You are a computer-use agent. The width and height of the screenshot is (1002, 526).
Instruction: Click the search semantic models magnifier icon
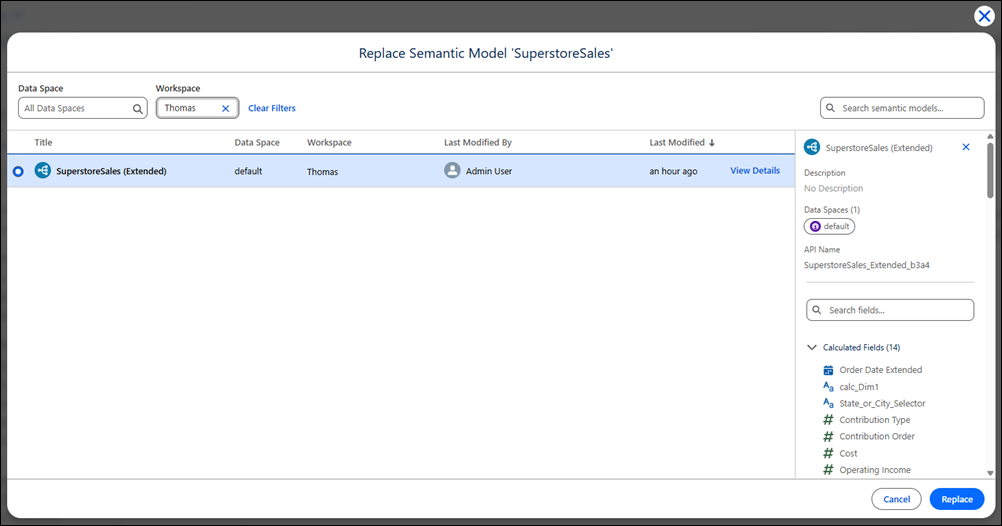(x=830, y=108)
